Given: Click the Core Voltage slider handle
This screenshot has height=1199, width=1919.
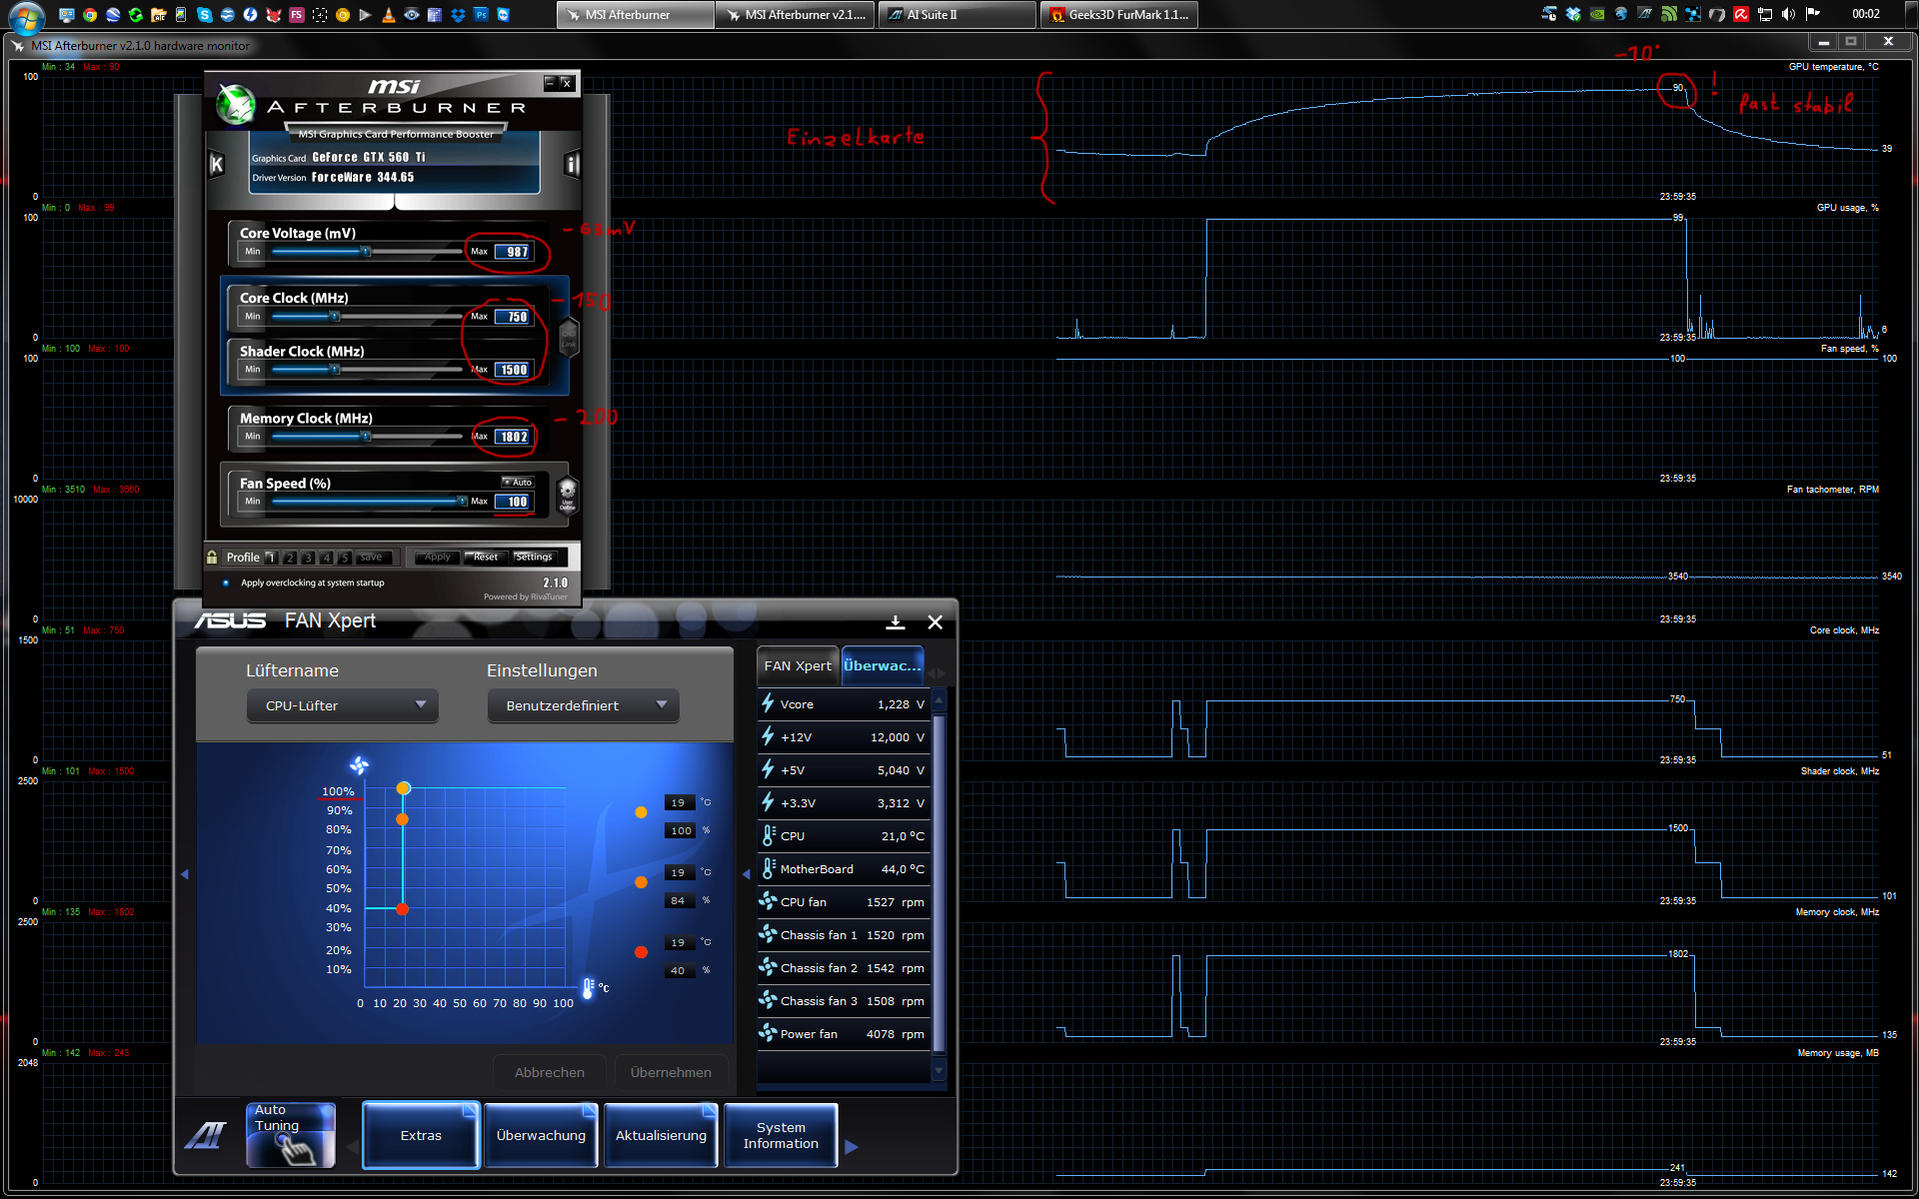Looking at the screenshot, I should [x=366, y=251].
